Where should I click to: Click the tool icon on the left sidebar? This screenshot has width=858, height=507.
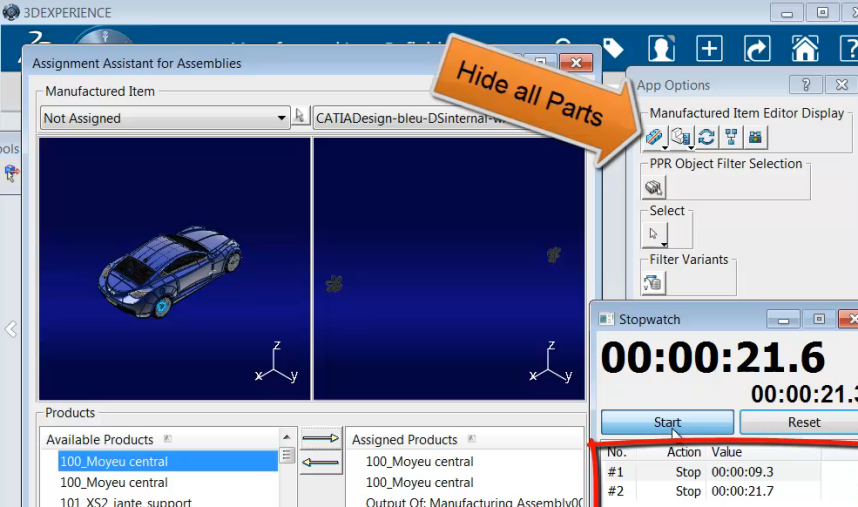11,174
